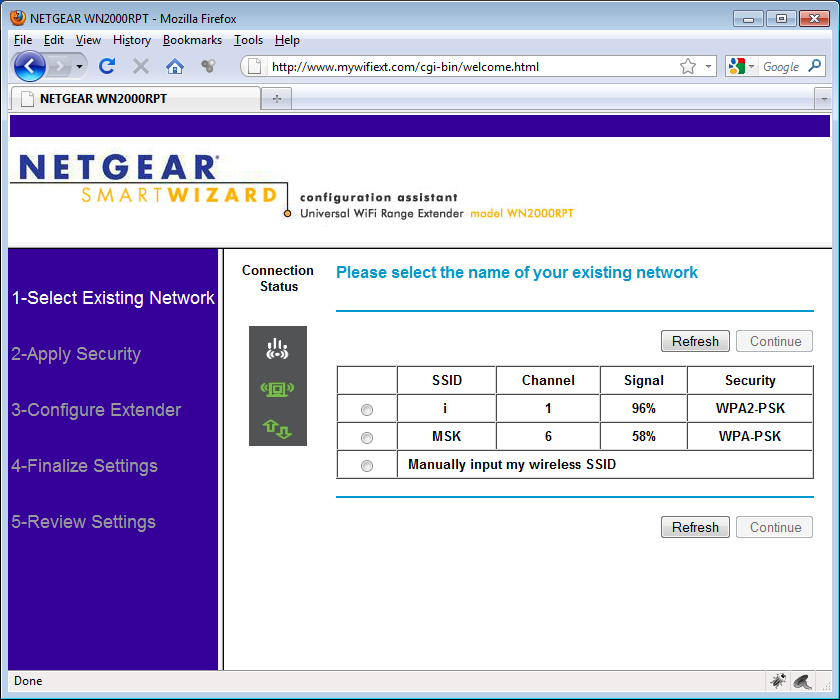This screenshot has width=840, height=700.
Task: Click the Signal column header
Action: click(643, 380)
